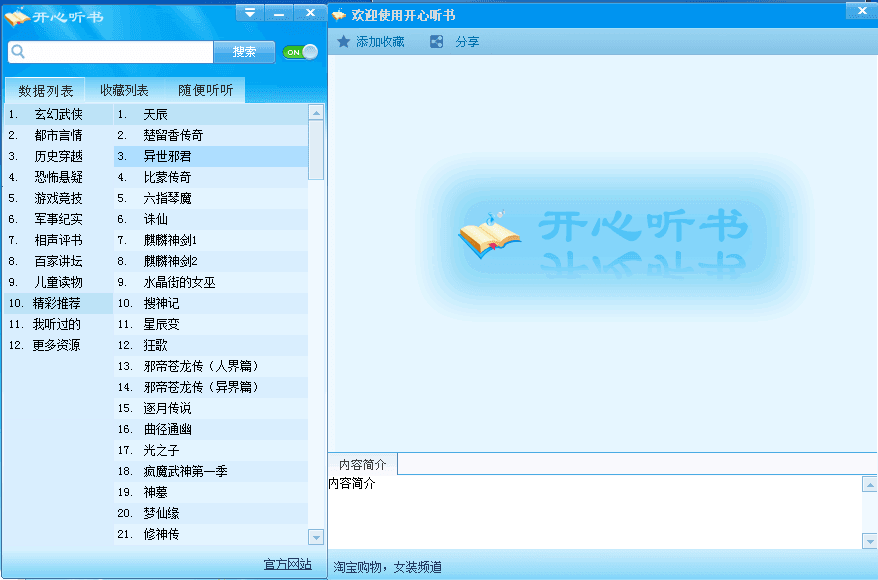Open the title bar dropdown menu arrow
This screenshot has width=878, height=580.
click(250, 12)
